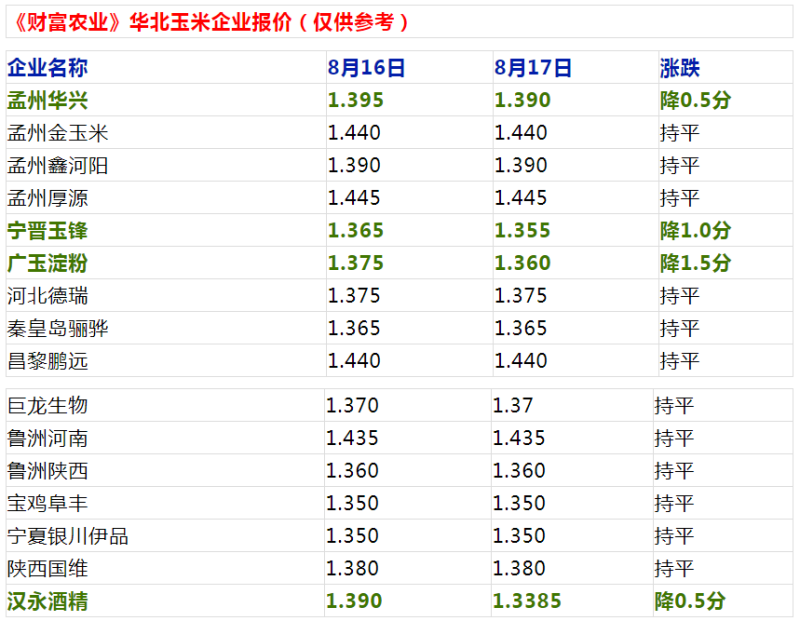Click the 昌黎鹏远 company cell
The height and width of the screenshot is (621, 800).
click(47, 361)
